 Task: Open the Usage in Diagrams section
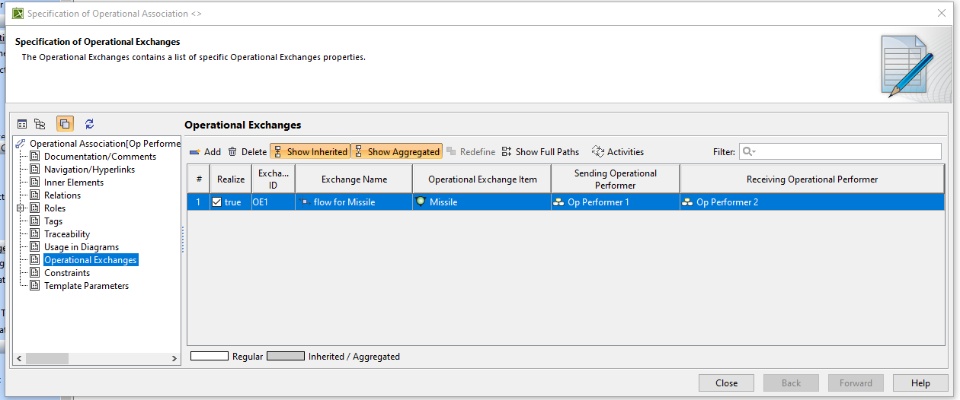tap(81, 247)
